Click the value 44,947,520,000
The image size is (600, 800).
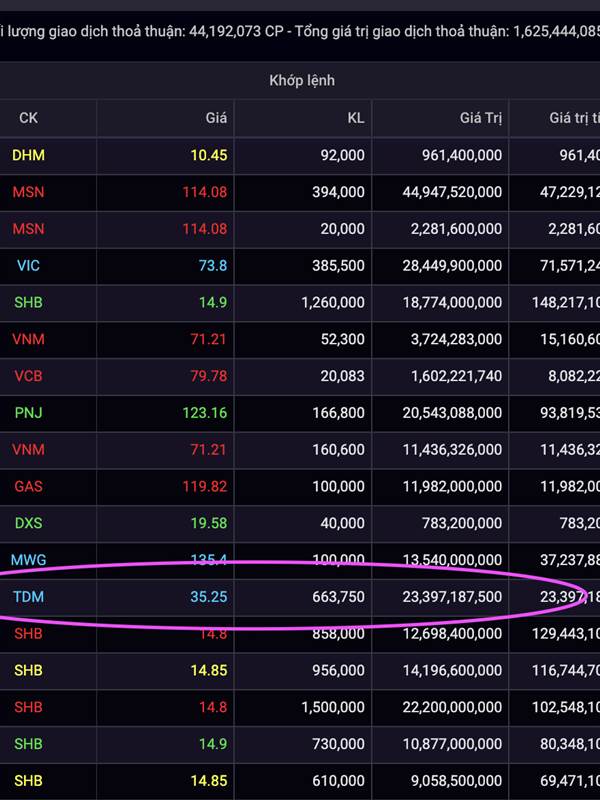[452, 192]
